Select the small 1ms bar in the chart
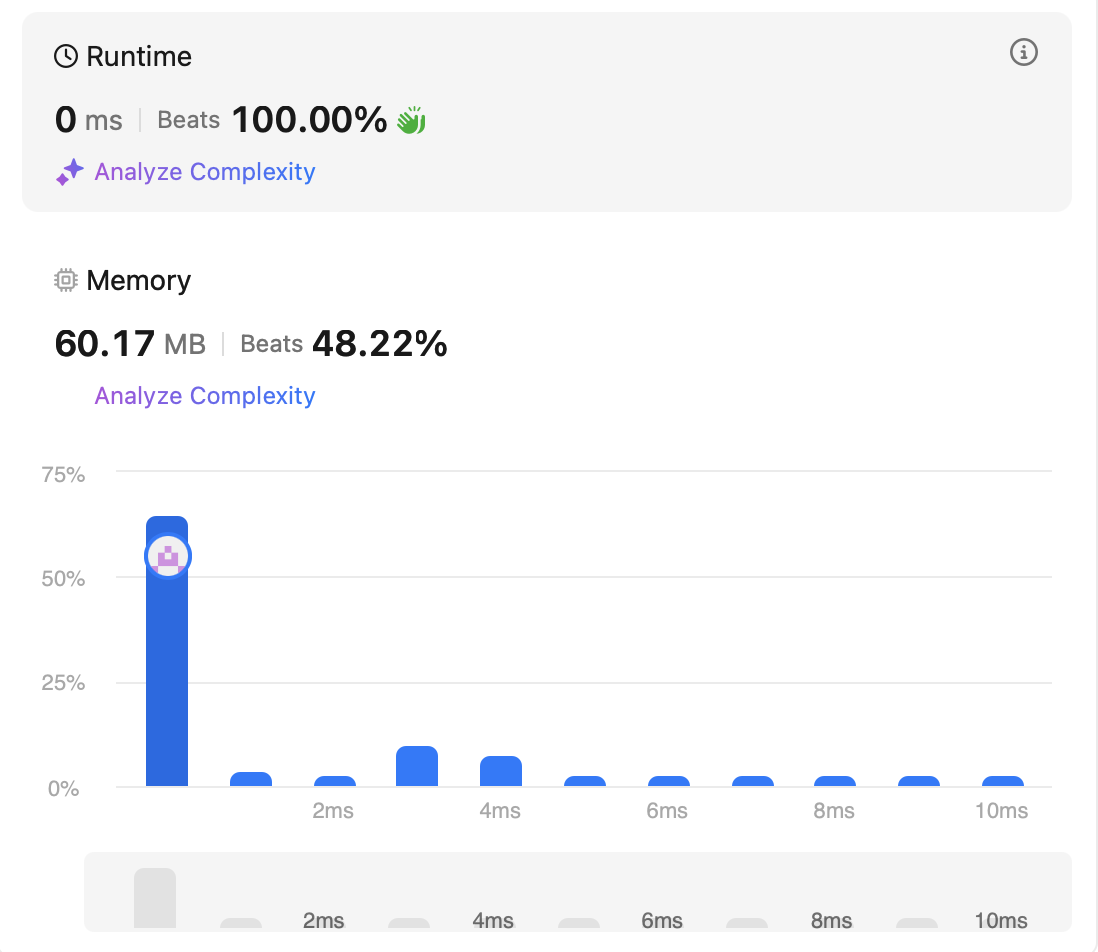This screenshot has width=1098, height=952. coord(251,779)
